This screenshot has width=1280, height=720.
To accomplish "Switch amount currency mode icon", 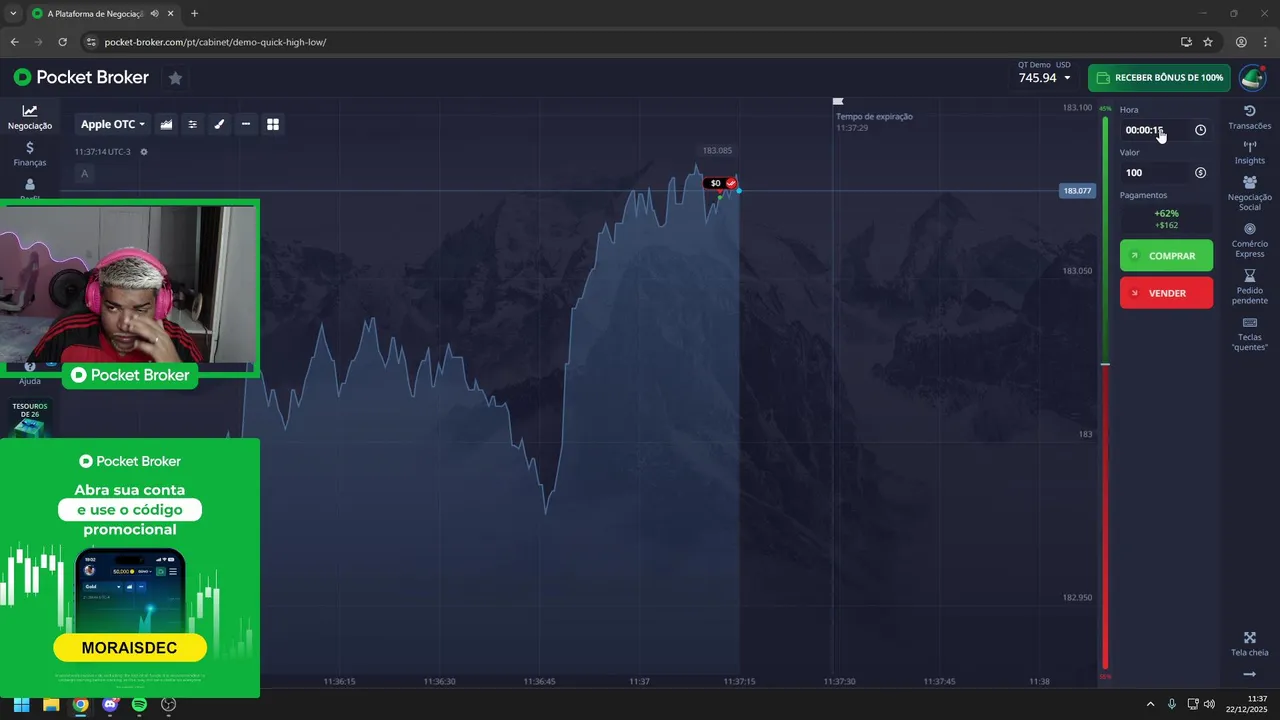I will [x=1200, y=173].
